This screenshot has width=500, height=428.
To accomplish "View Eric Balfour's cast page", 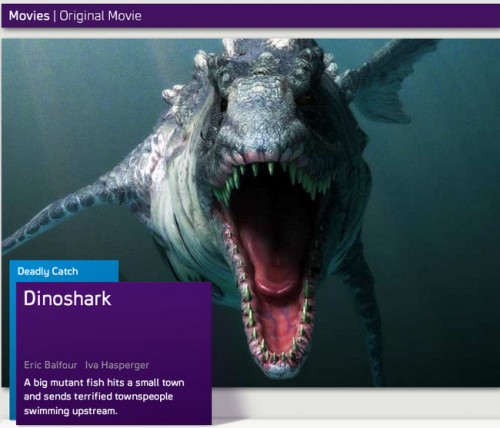I will (50, 365).
